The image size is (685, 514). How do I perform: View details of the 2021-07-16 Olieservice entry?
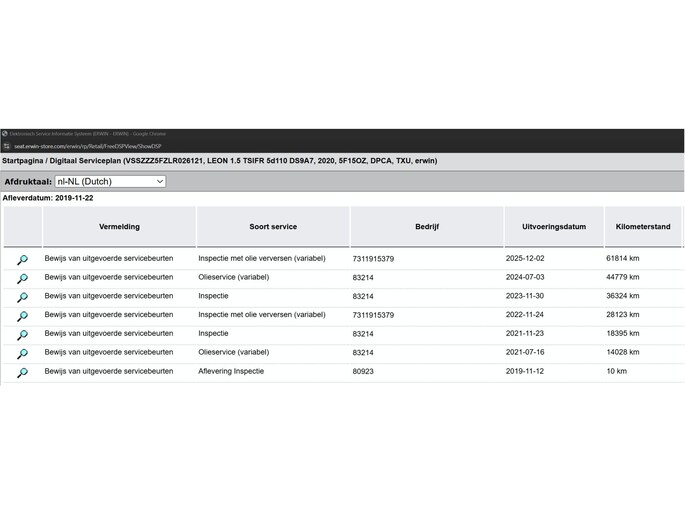(22, 354)
